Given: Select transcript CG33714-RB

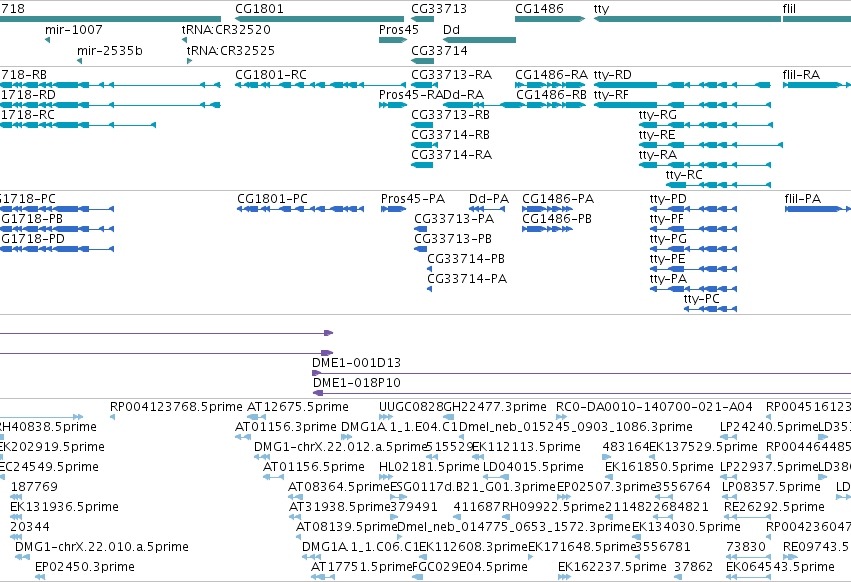Looking at the screenshot, I should (x=424, y=145).
